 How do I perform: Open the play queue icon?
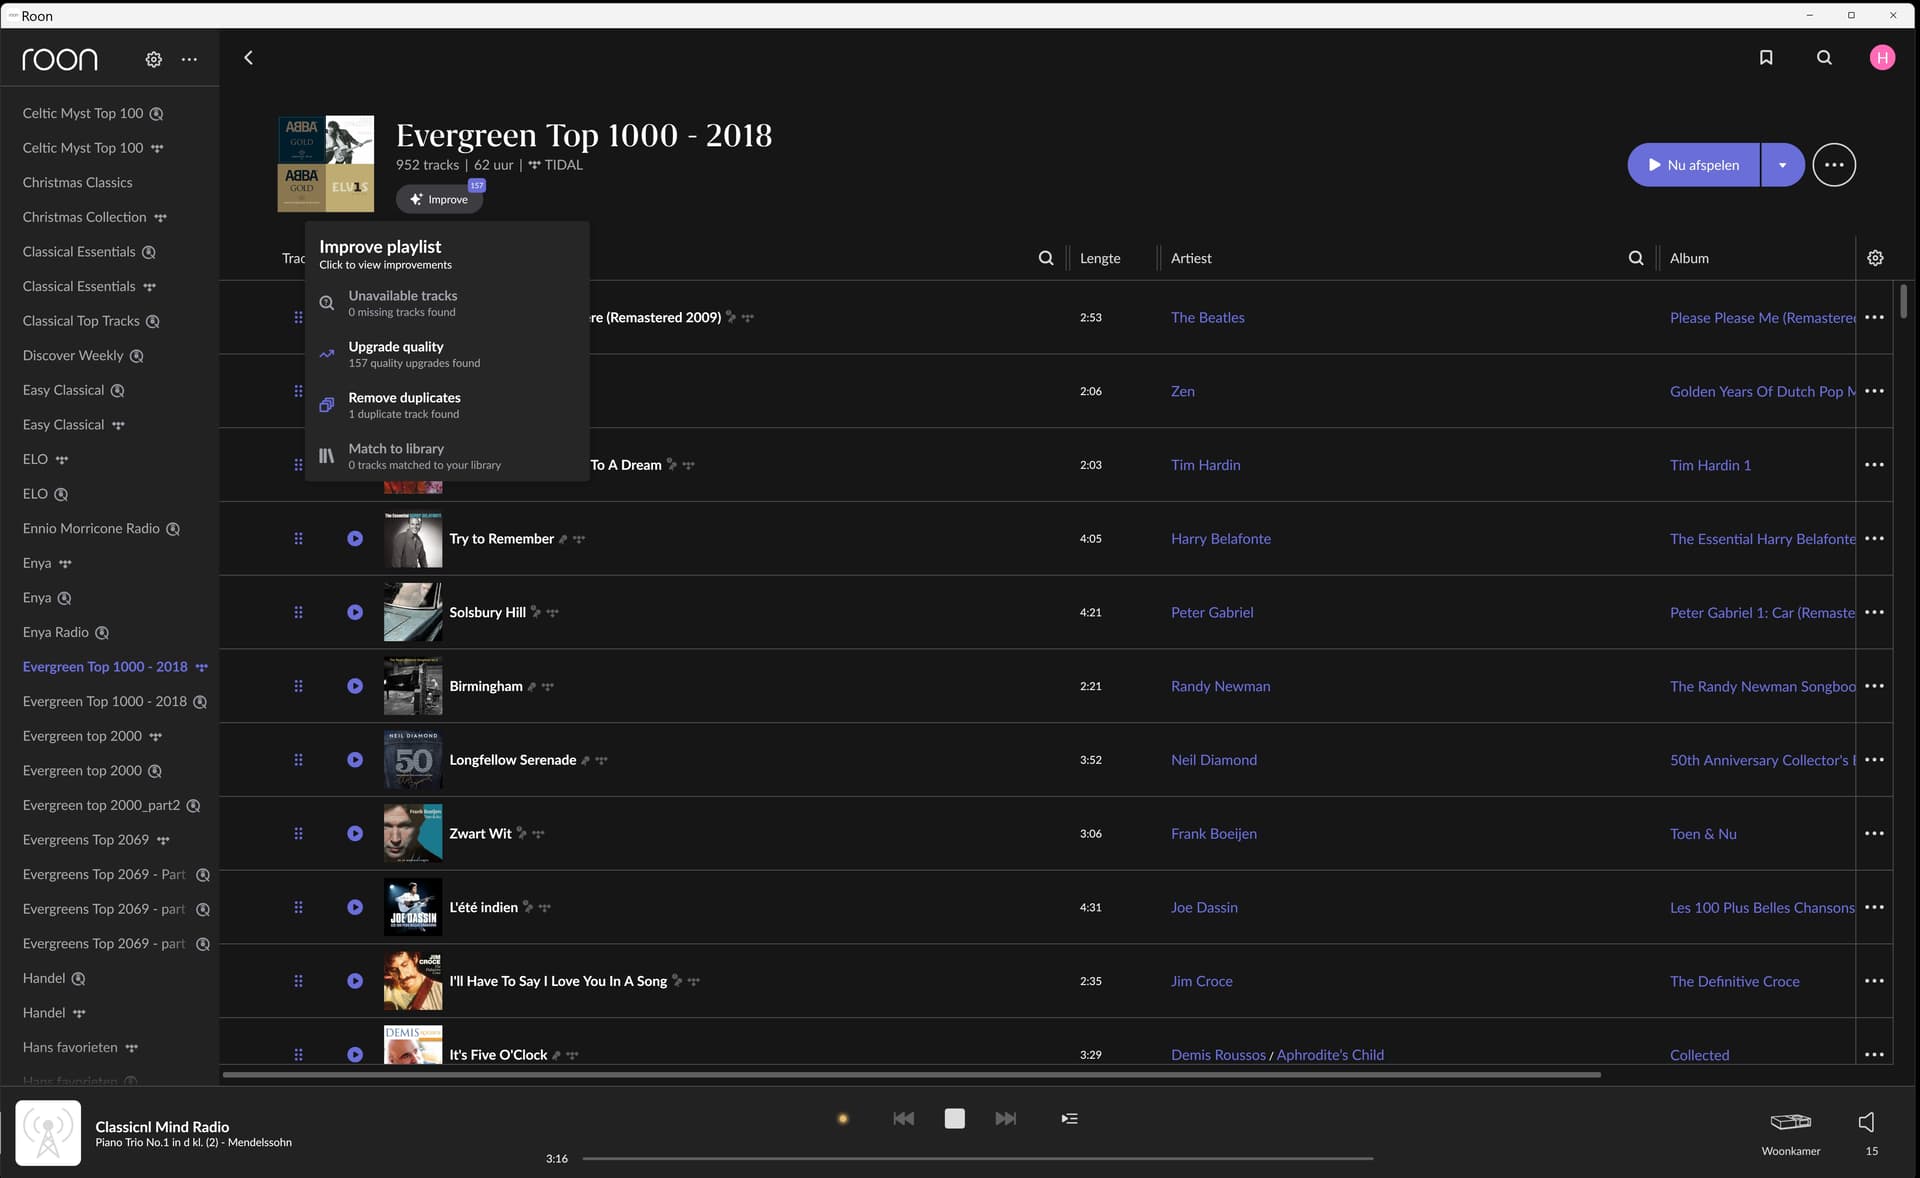click(x=1069, y=1118)
